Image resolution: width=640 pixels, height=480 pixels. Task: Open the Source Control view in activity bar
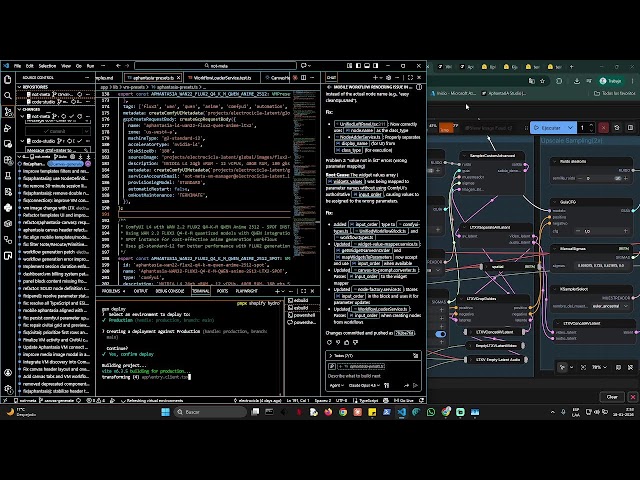click(x=8, y=111)
